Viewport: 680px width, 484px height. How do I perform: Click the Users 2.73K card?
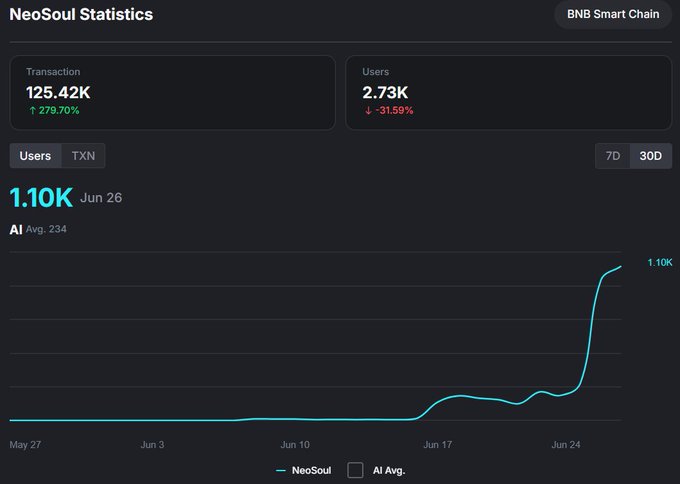pos(509,92)
